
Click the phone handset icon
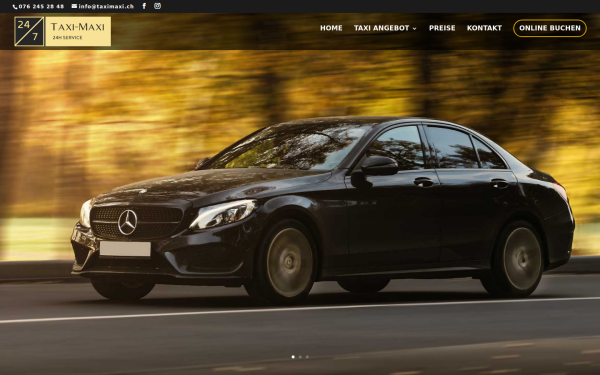[15, 7]
